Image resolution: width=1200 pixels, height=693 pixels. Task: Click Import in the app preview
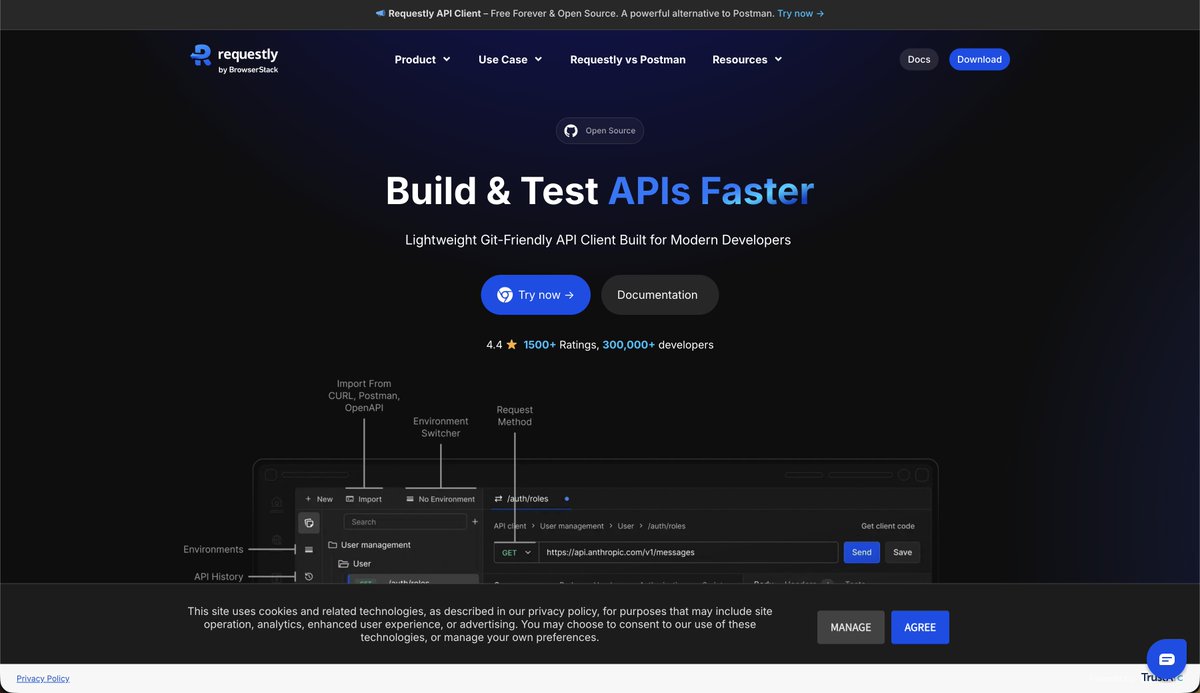(x=364, y=499)
